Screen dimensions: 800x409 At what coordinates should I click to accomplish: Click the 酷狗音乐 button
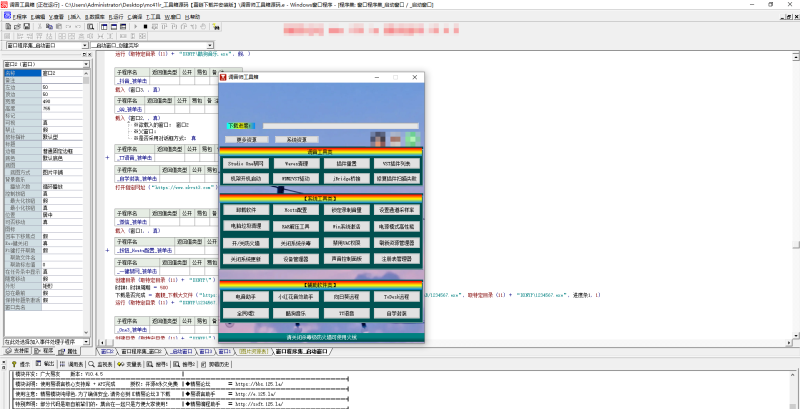pyautogui.click(x=296, y=313)
